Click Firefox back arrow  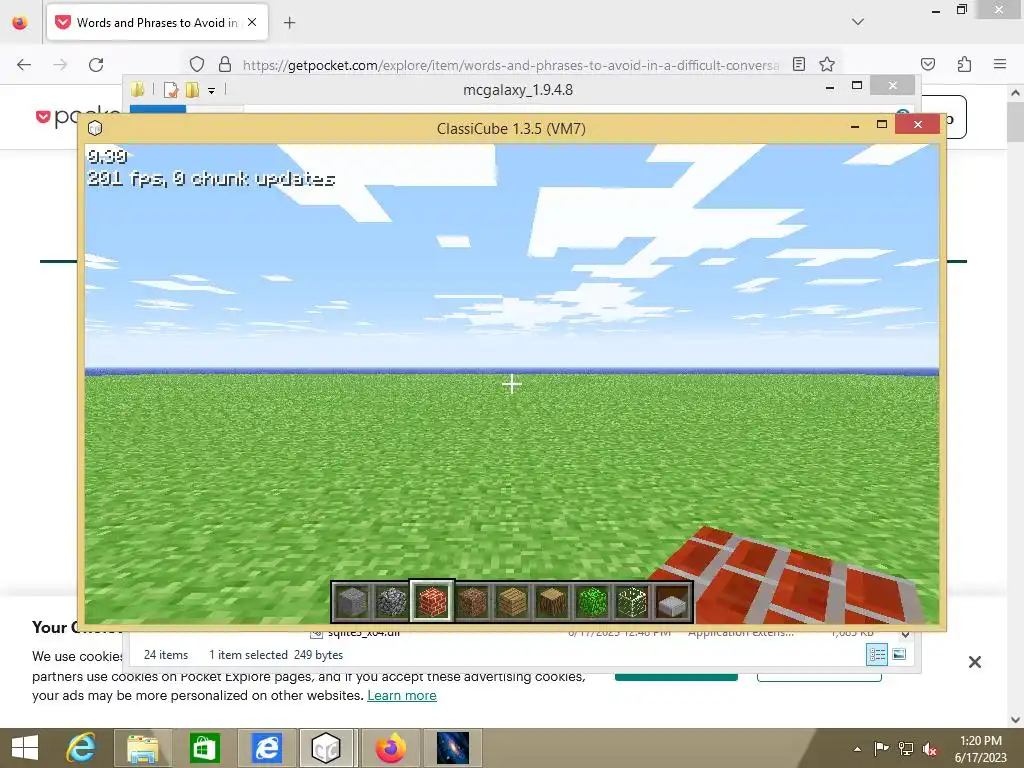coord(24,64)
